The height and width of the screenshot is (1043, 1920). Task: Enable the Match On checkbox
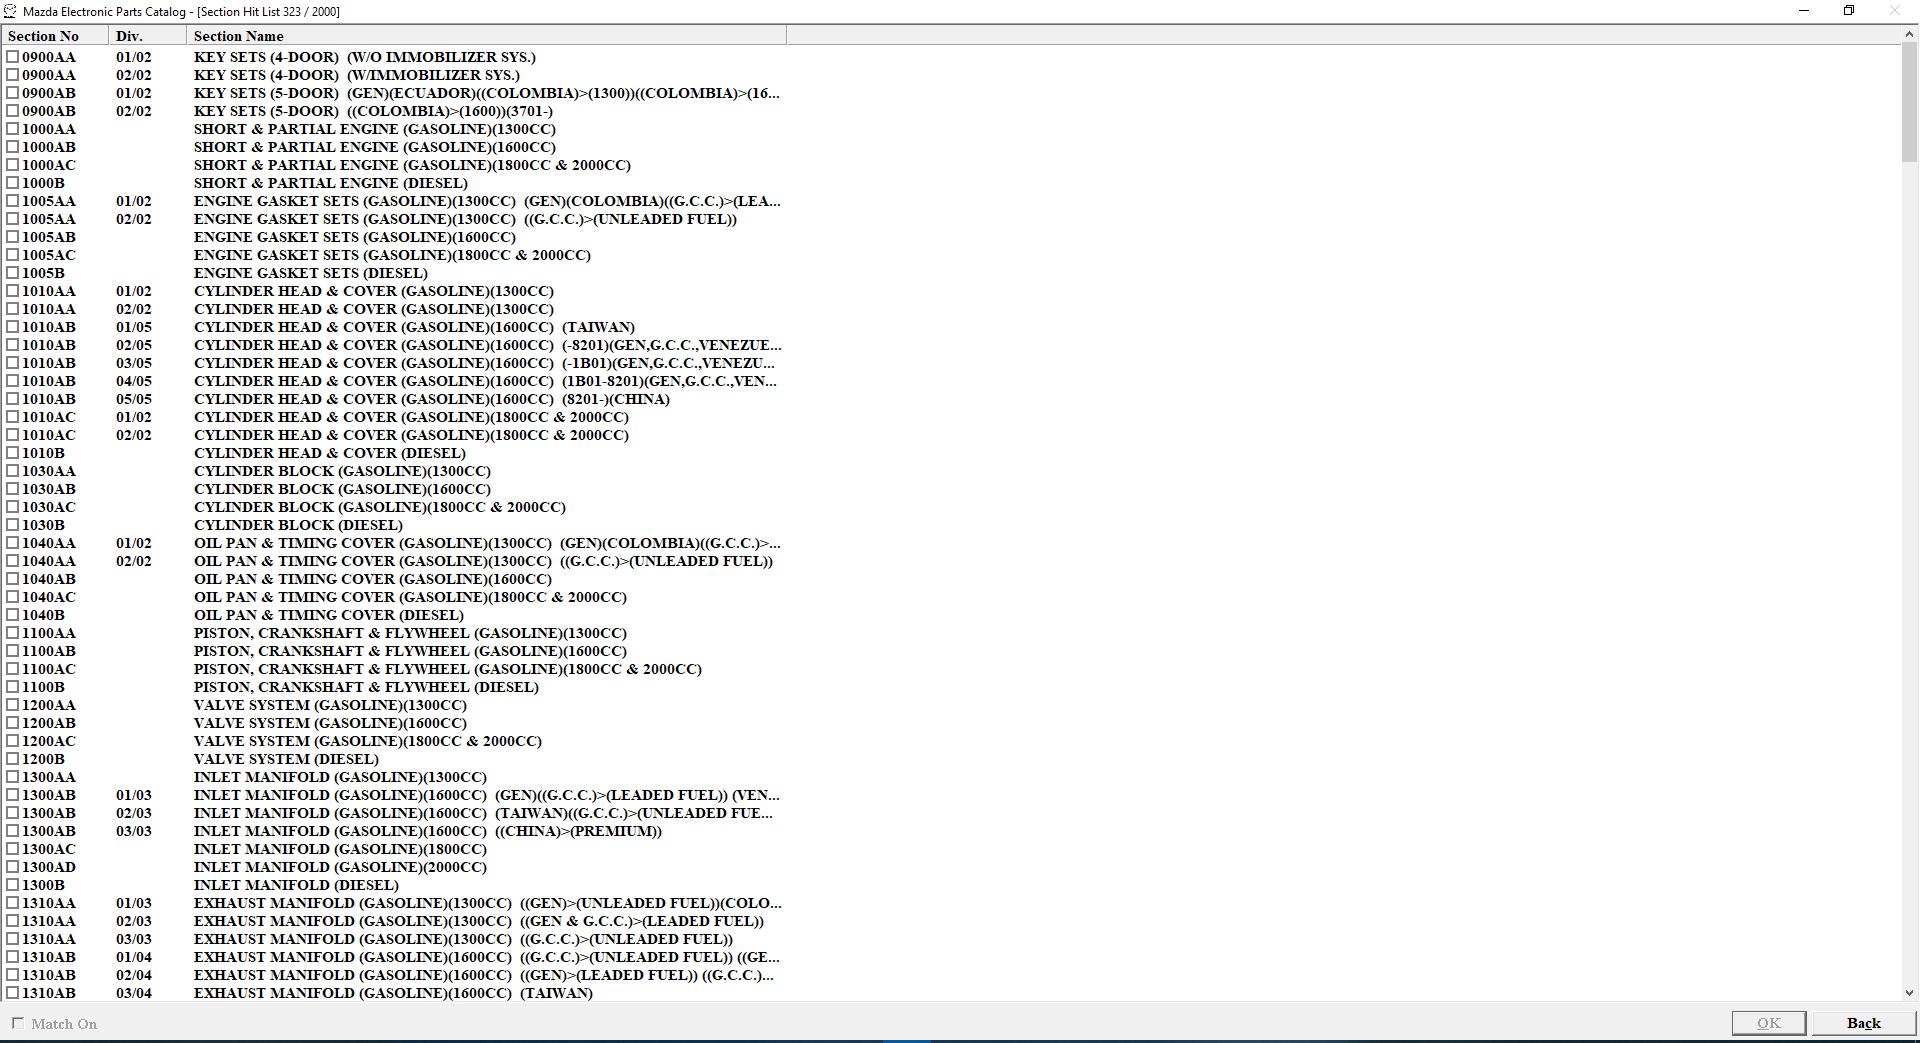pyautogui.click(x=17, y=1024)
